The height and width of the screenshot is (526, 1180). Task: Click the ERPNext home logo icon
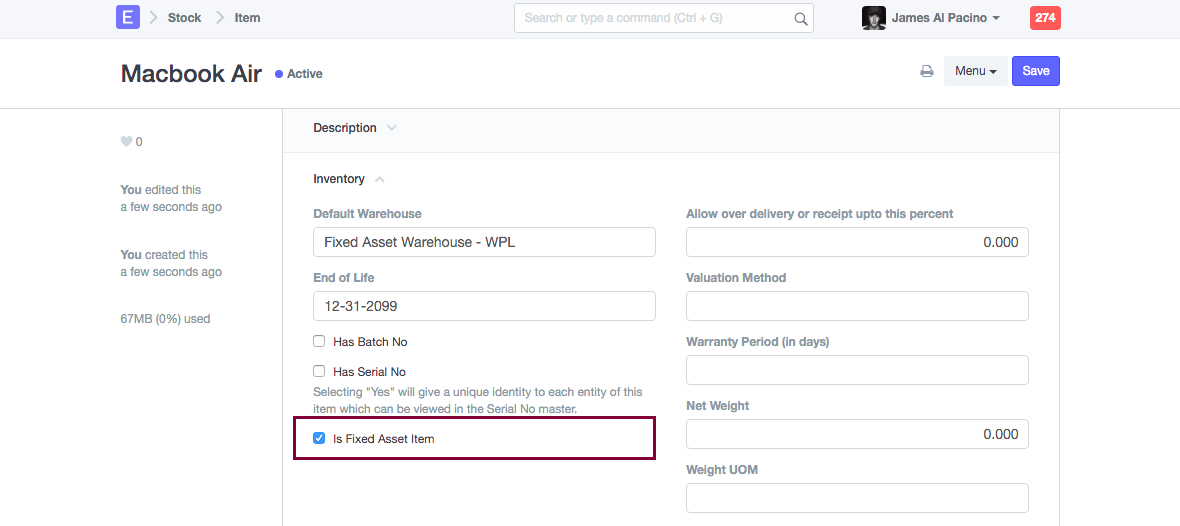coord(127,17)
